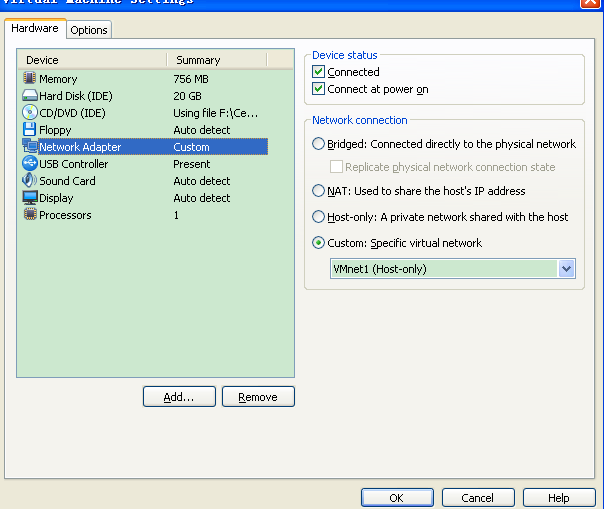Click the Sound Card speaker icon
The width and height of the screenshot is (604, 509).
pyautogui.click(x=29, y=180)
